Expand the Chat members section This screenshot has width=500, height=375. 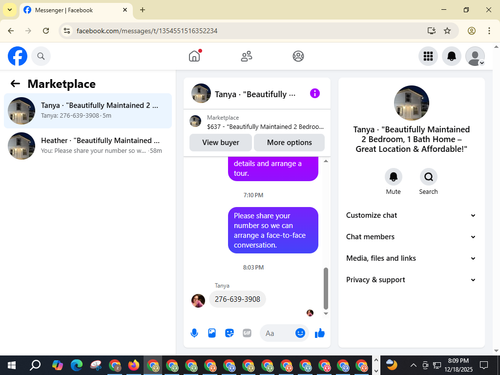tap(411, 237)
